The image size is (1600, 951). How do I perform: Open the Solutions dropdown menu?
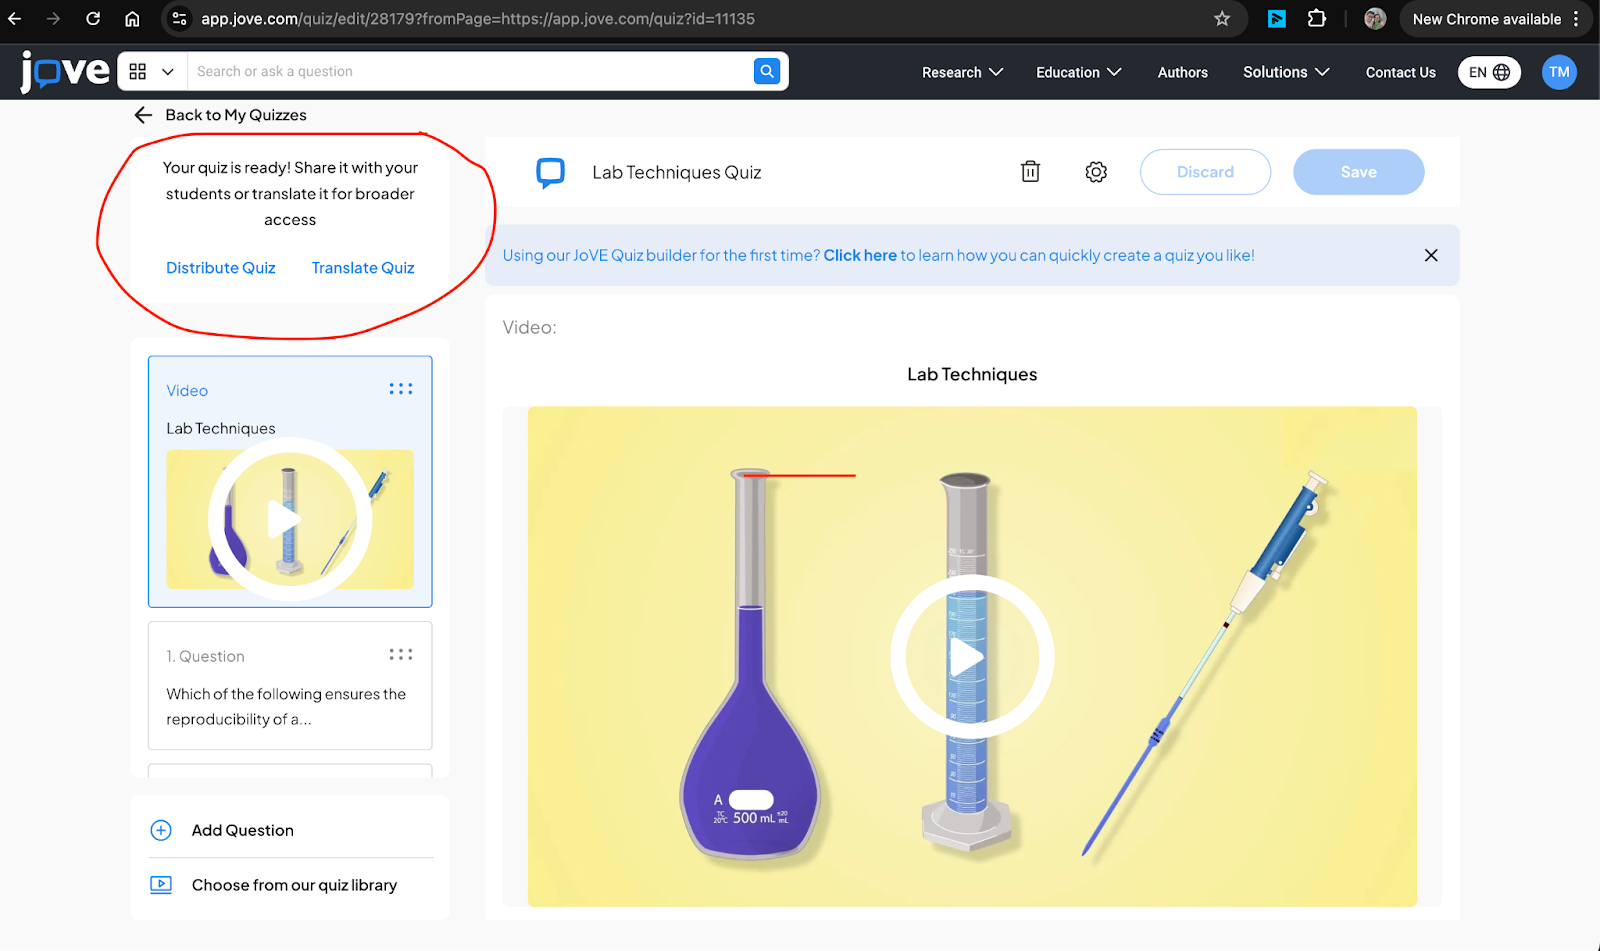pyautogui.click(x=1286, y=72)
